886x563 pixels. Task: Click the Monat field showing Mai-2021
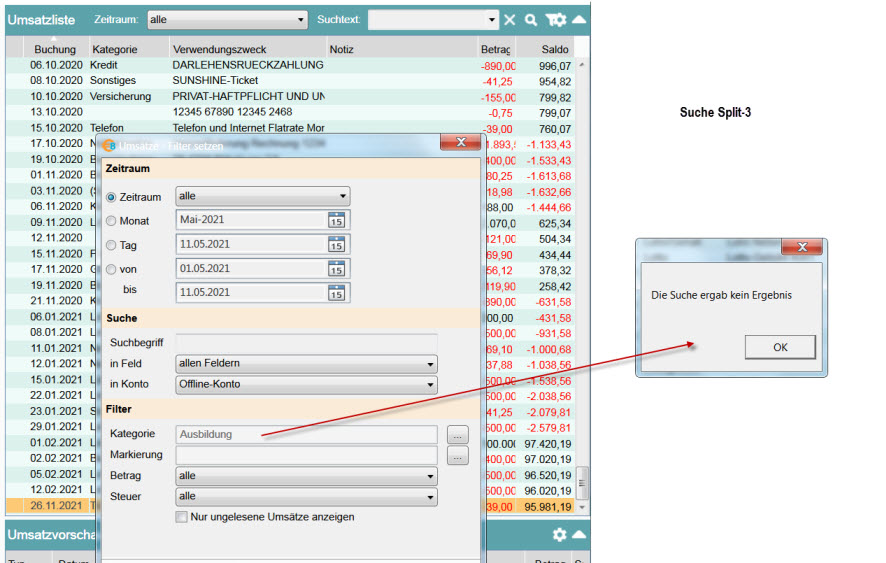[x=251, y=220]
